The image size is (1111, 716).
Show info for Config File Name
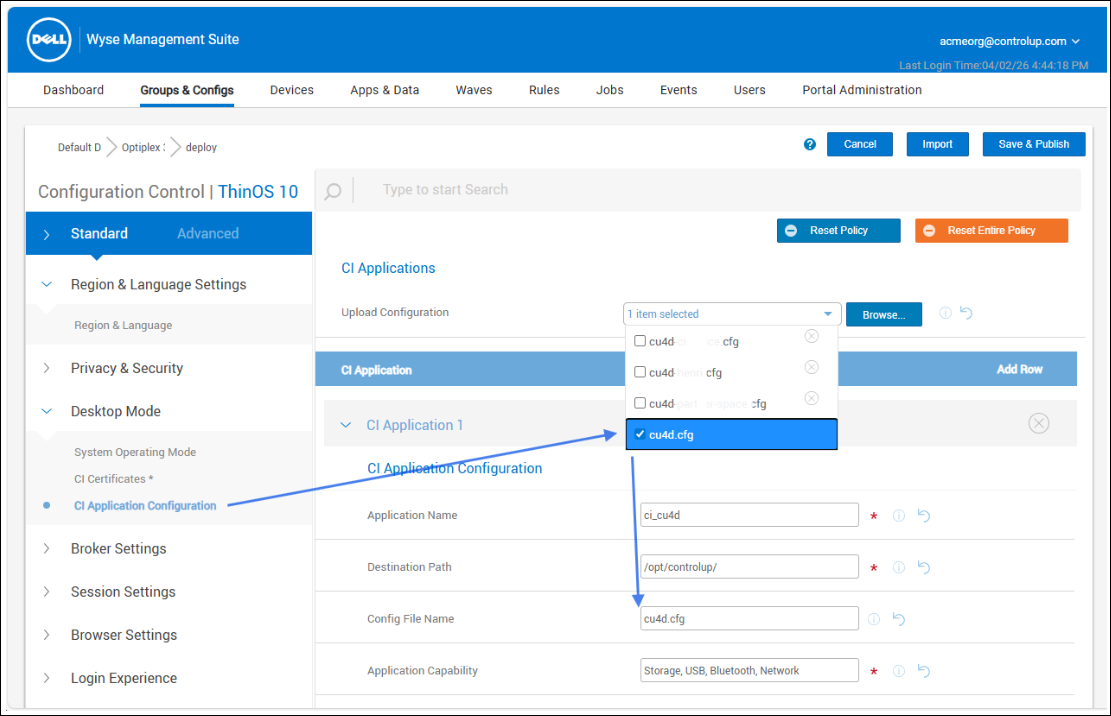(874, 619)
